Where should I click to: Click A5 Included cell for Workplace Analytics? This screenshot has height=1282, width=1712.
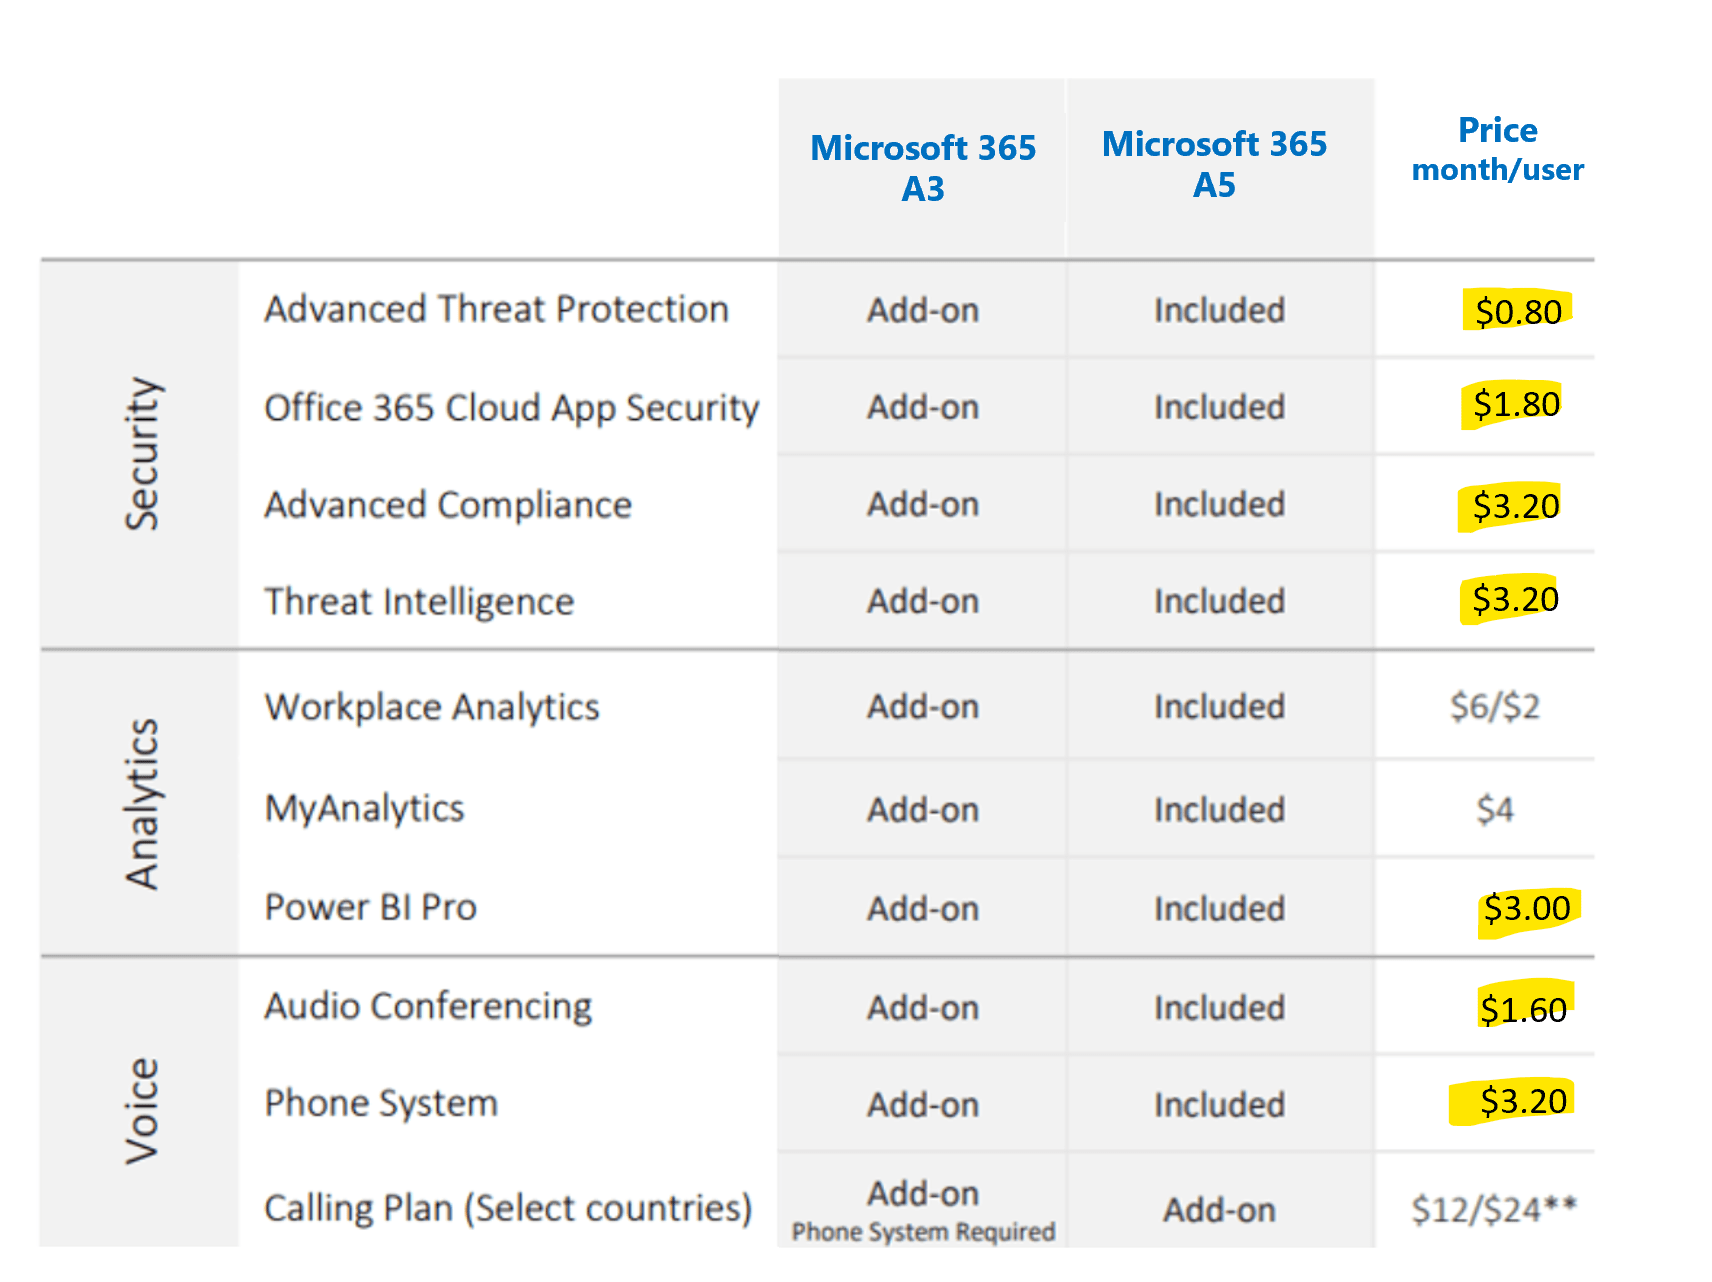pyautogui.click(x=1219, y=706)
